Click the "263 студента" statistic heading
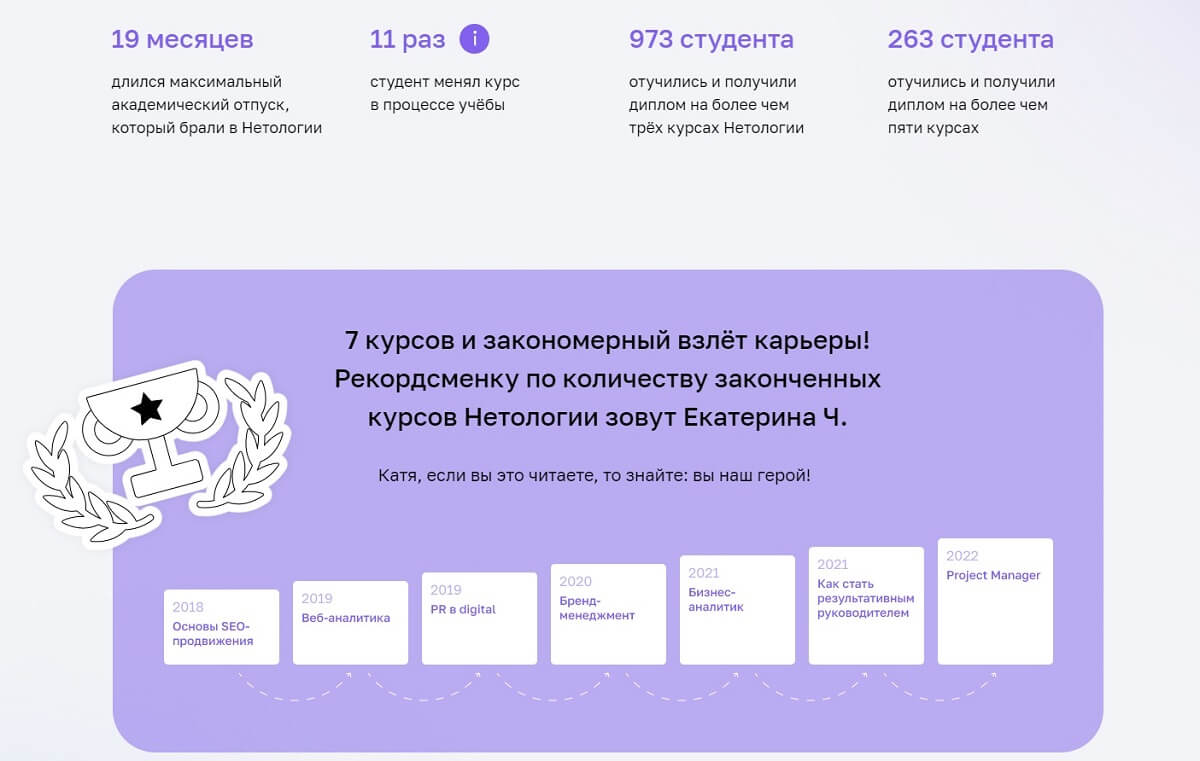The width and height of the screenshot is (1200, 761). click(x=969, y=39)
